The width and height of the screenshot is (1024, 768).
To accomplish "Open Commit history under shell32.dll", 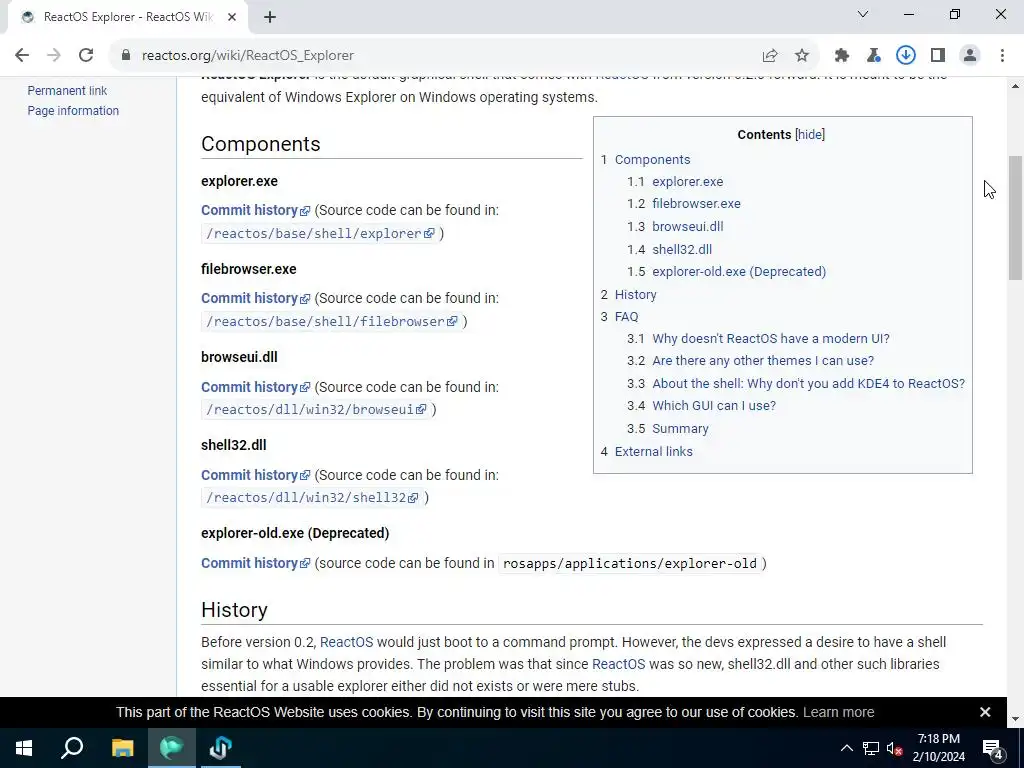I will point(255,475).
